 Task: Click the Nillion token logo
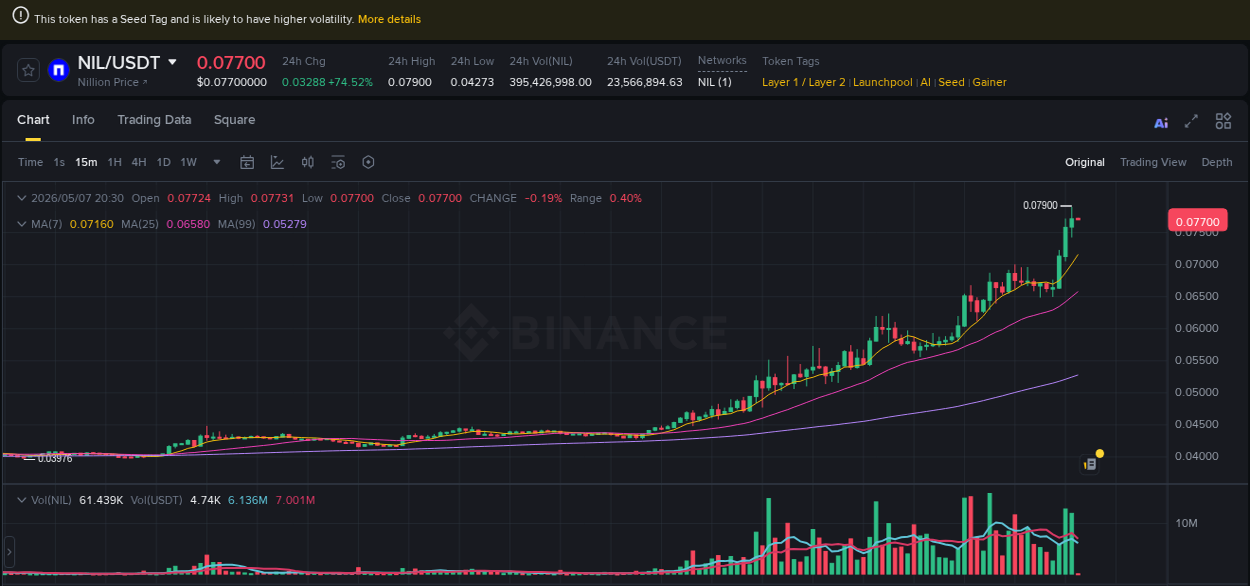(58, 70)
